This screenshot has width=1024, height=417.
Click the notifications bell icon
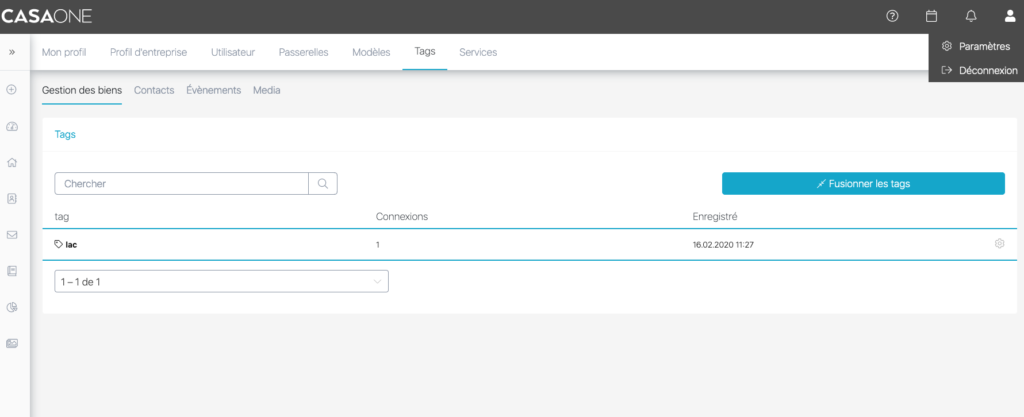click(970, 16)
